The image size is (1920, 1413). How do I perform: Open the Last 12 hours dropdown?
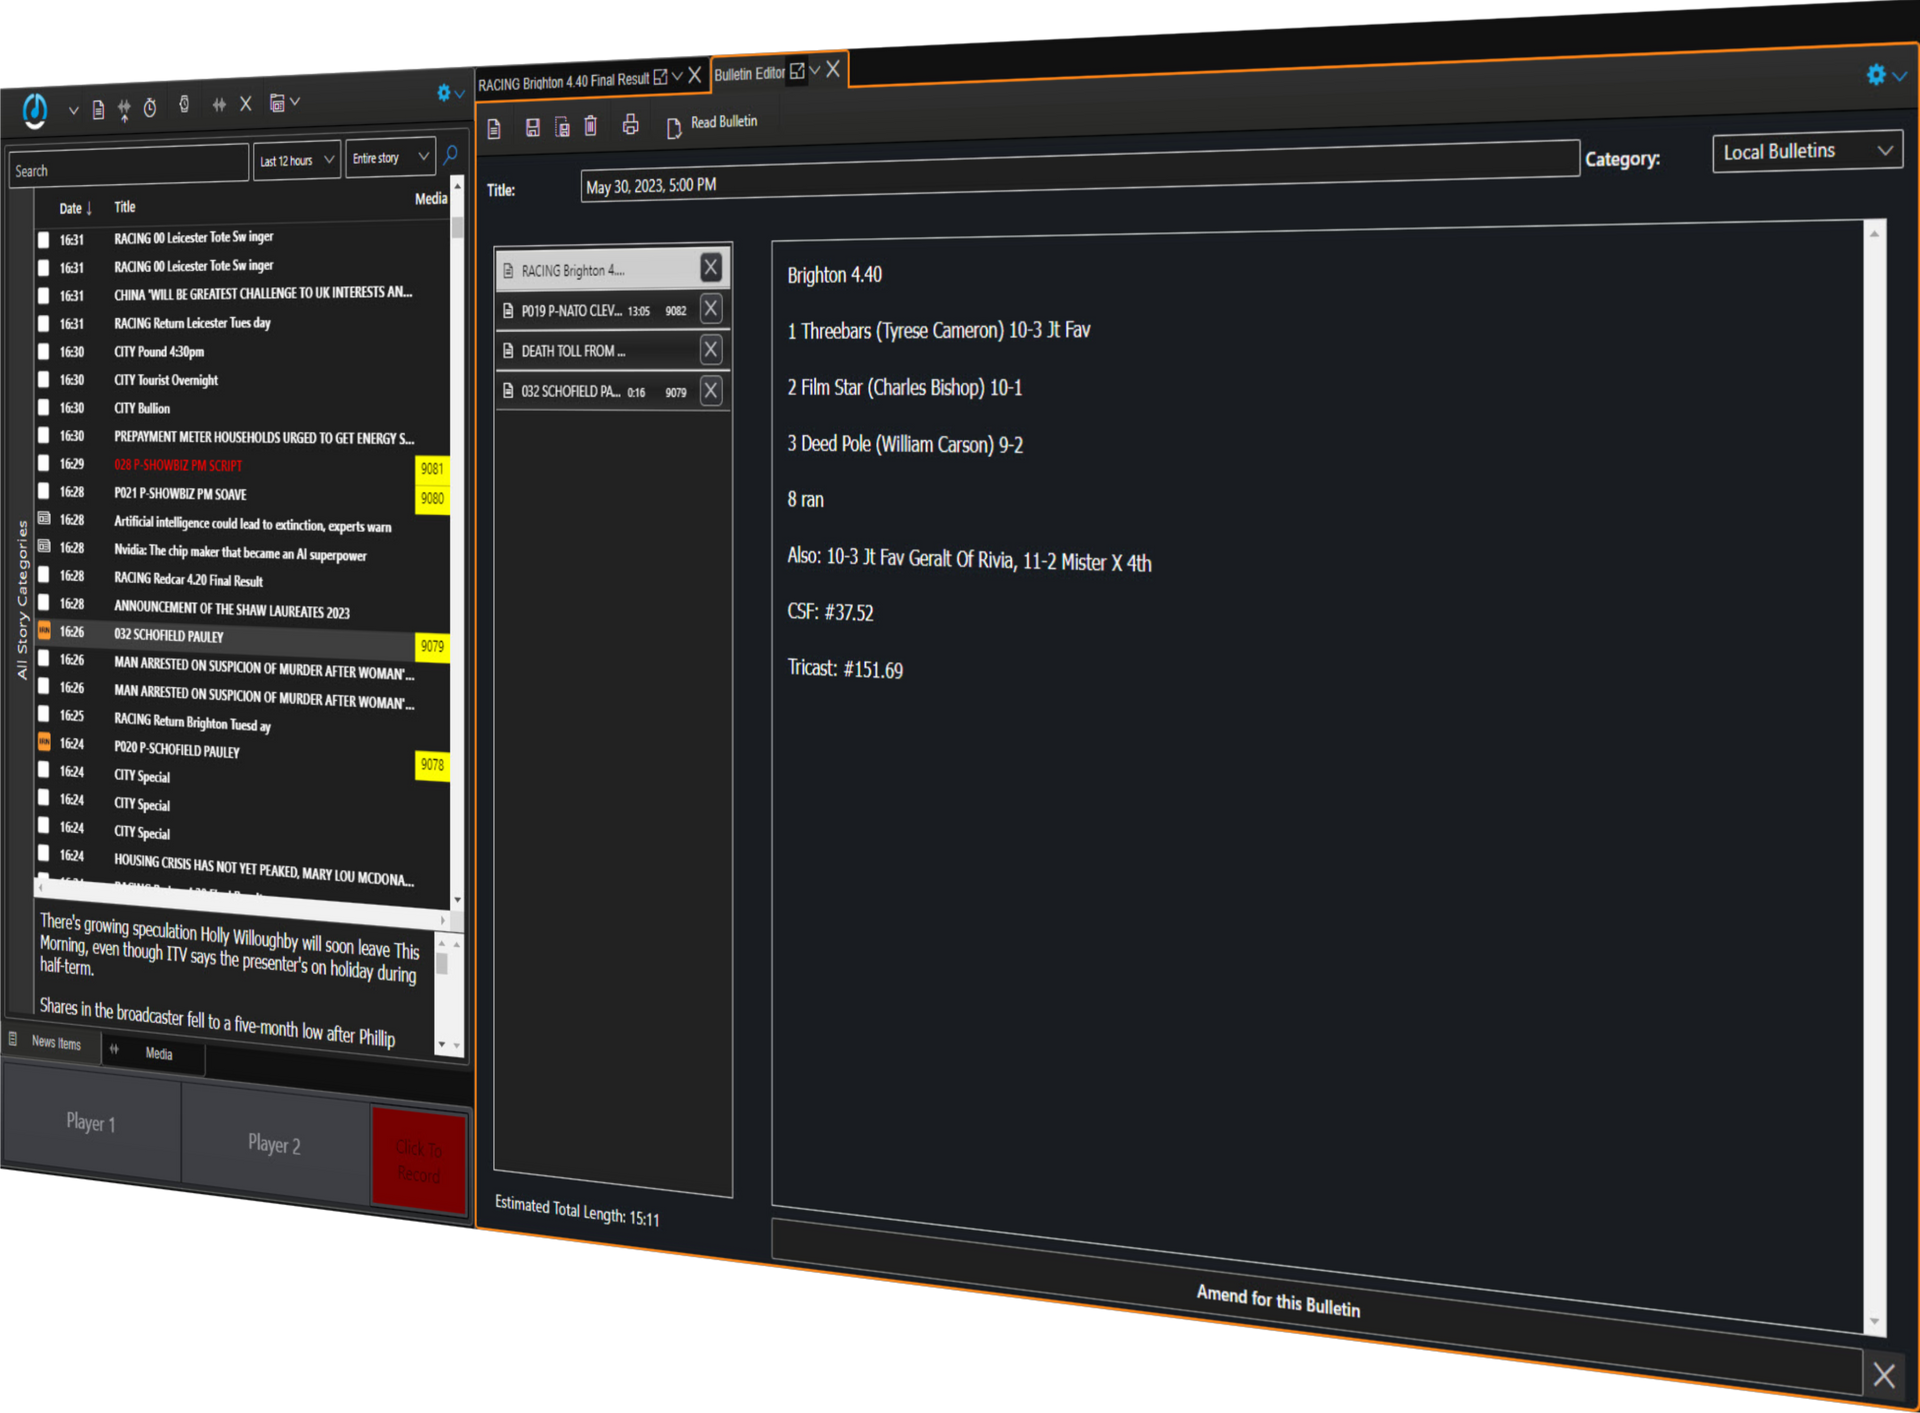(x=296, y=159)
